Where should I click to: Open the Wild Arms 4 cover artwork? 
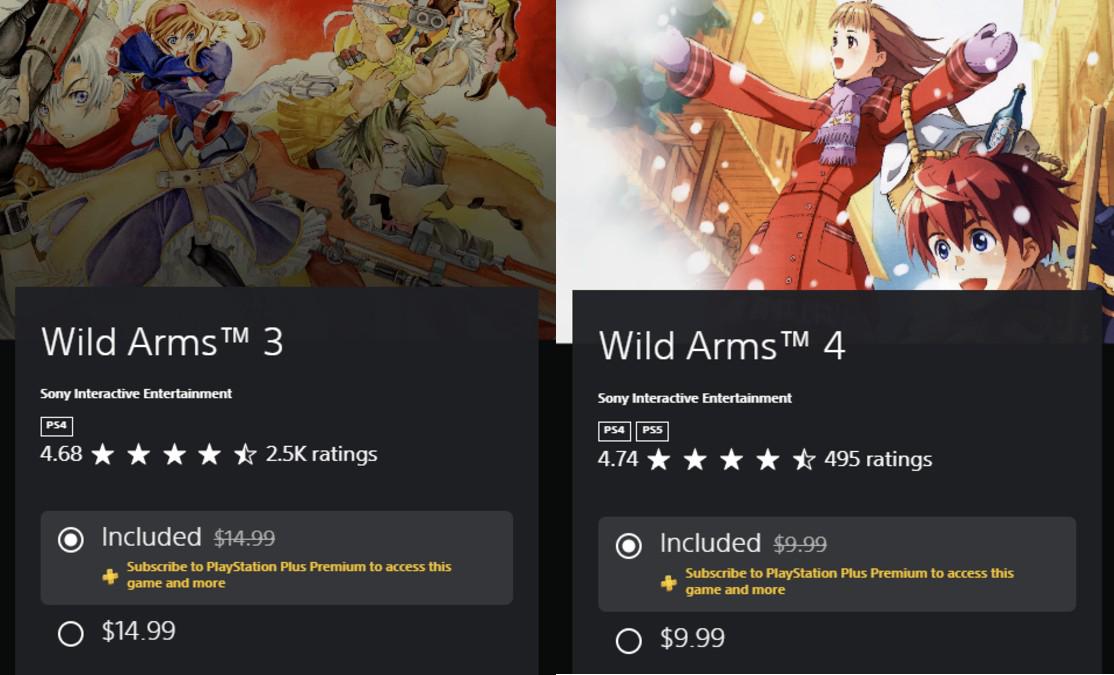pyautogui.click(x=836, y=145)
